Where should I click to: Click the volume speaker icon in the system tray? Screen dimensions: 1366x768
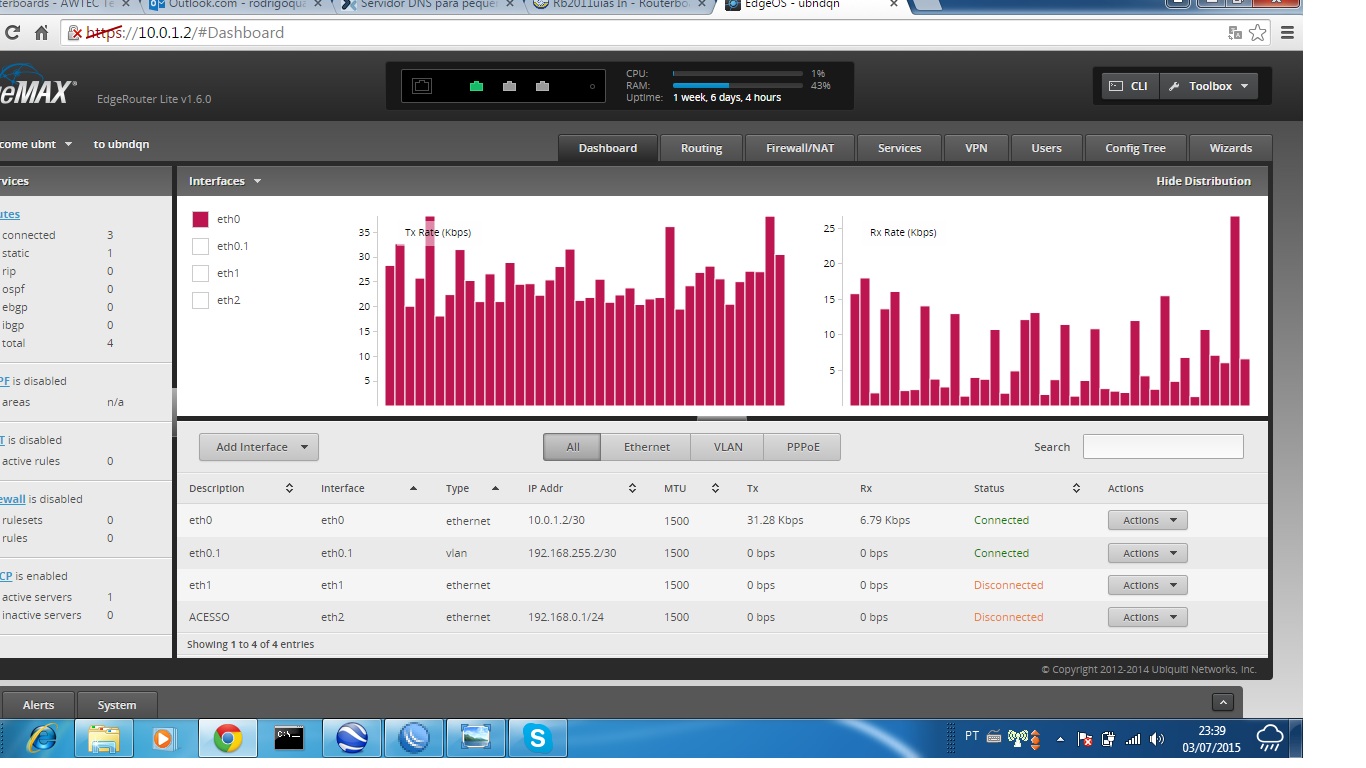coord(1157,740)
